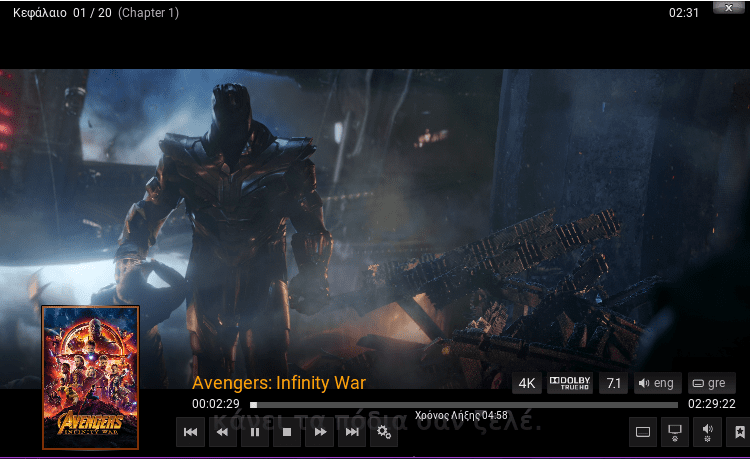Click the 4K resolution badge
Screen dimensions: 750x459
pos(527,383)
